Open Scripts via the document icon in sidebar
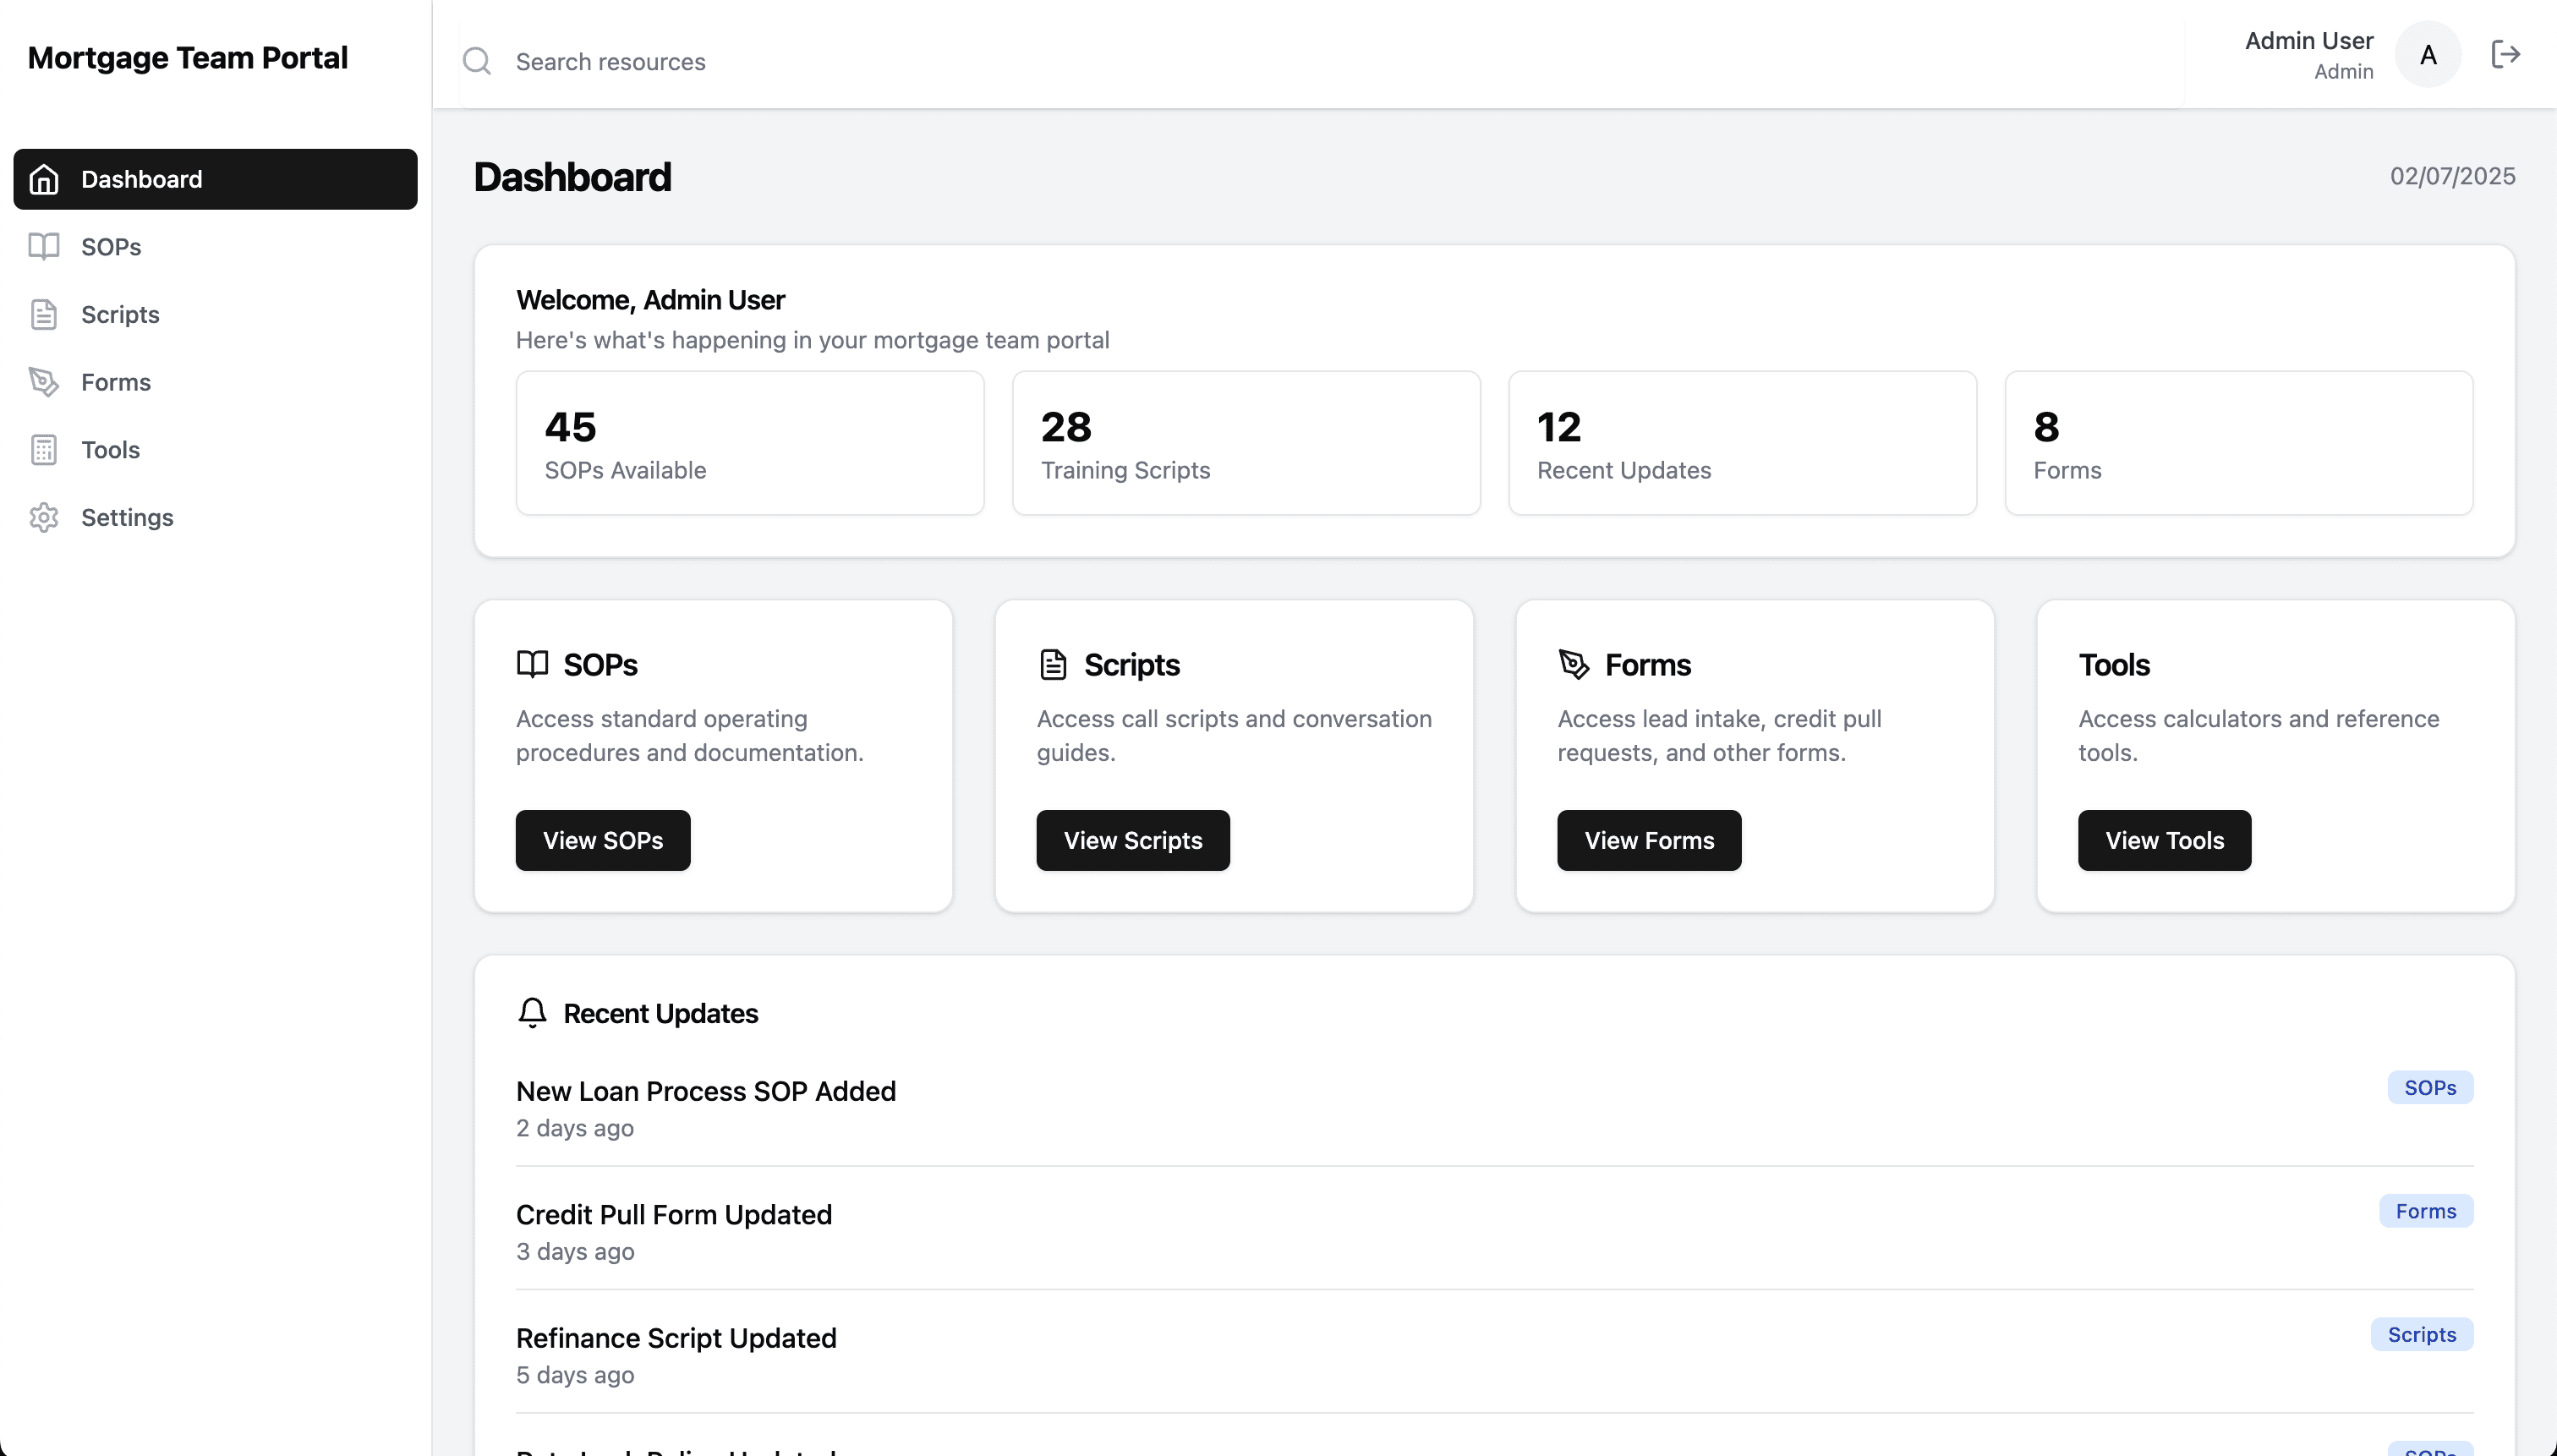This screenshot has width=2557, height=1456. pos(44,314)
